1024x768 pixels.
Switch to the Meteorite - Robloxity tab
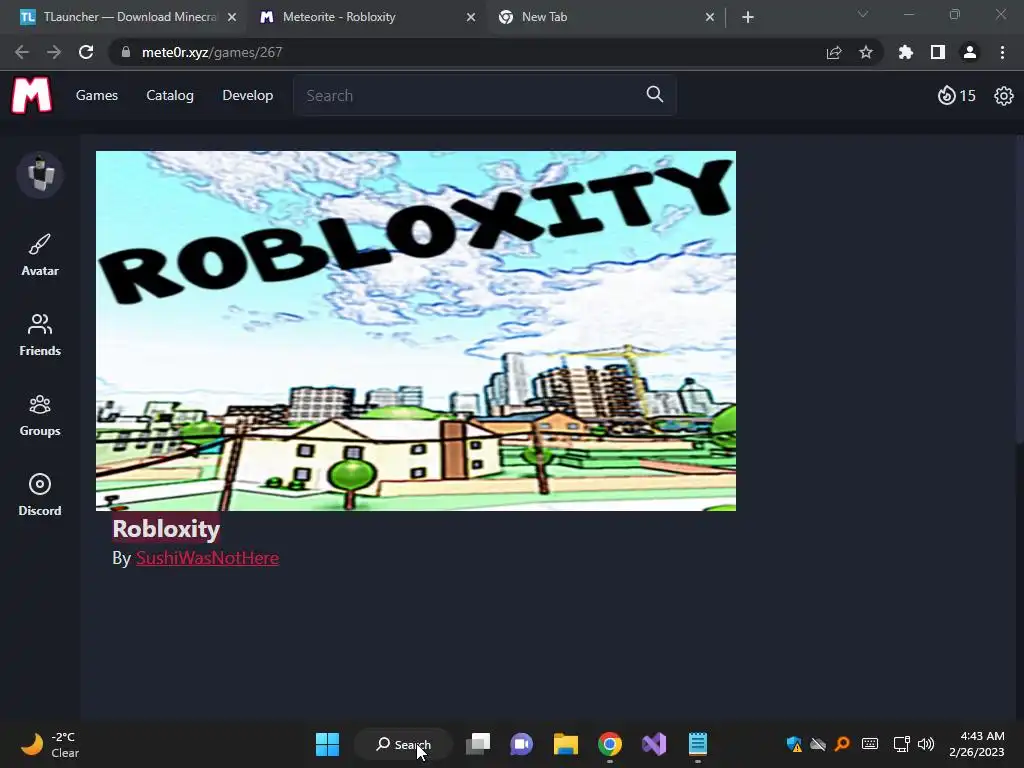coord(366,17)
